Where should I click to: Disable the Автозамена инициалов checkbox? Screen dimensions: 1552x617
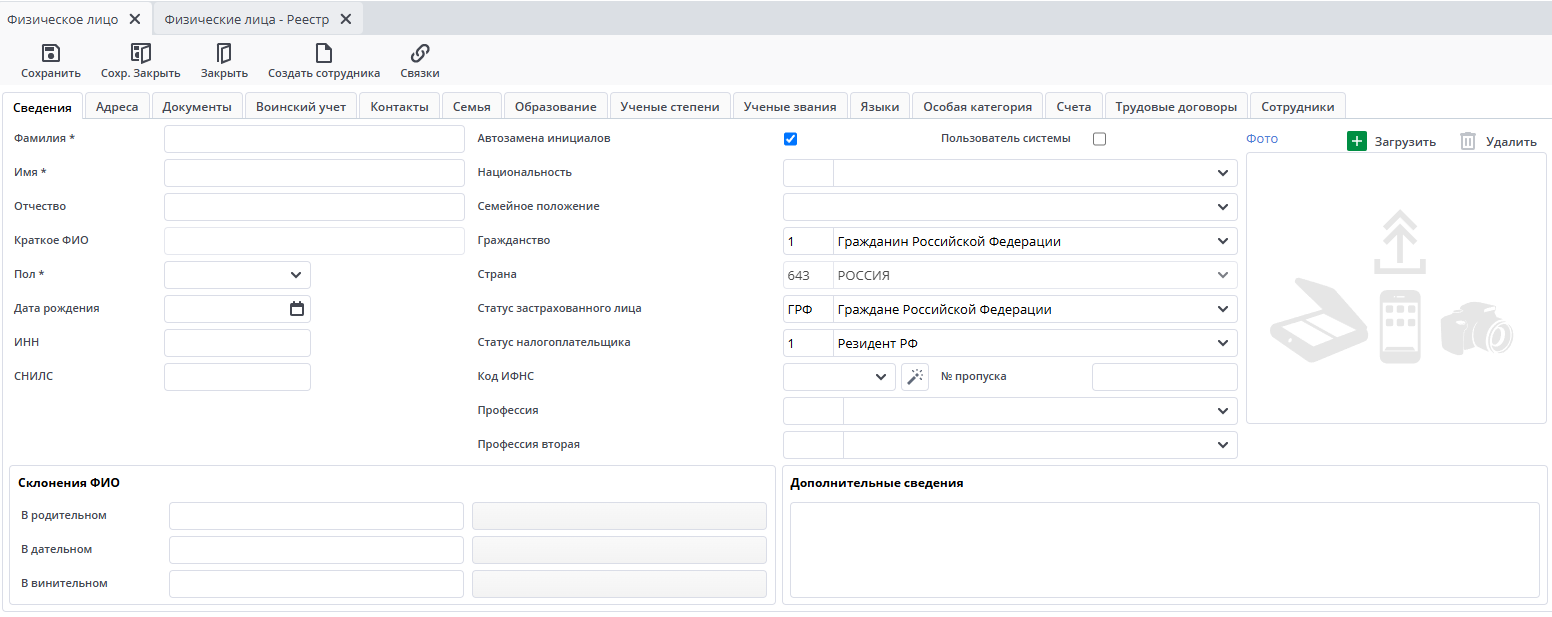point(791,139)
